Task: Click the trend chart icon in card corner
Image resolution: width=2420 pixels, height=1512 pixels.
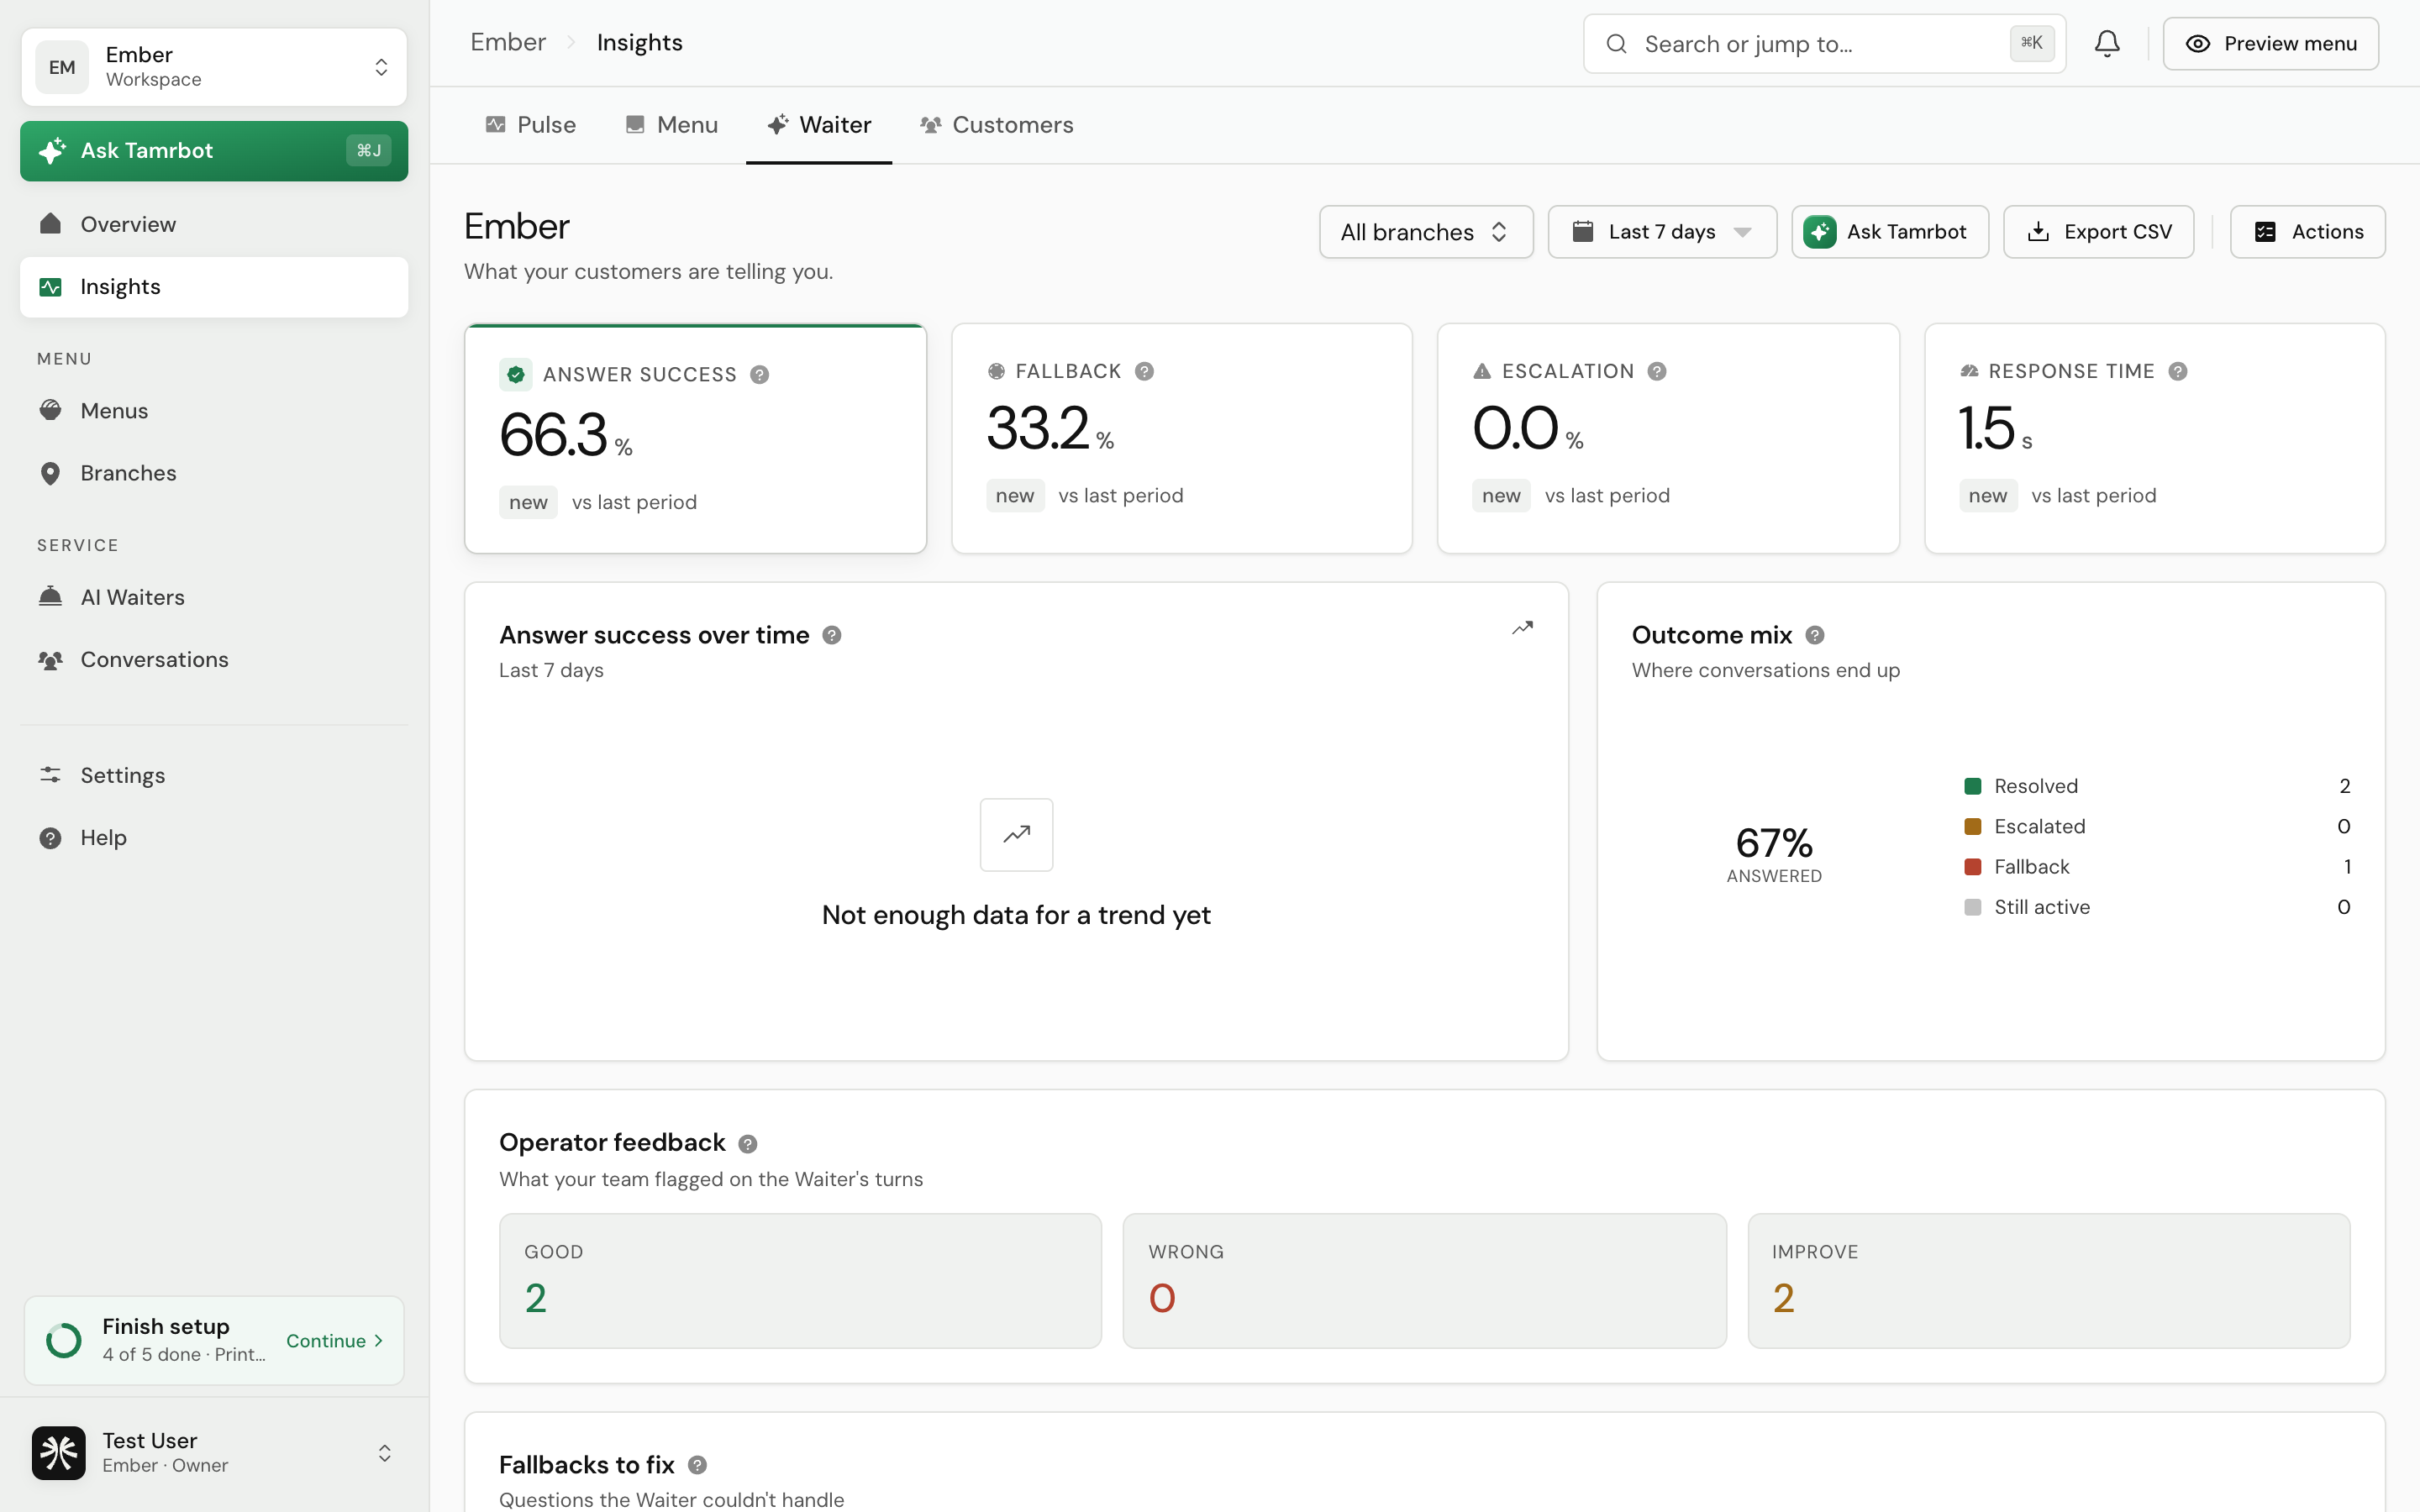Action: [1522, 628]
